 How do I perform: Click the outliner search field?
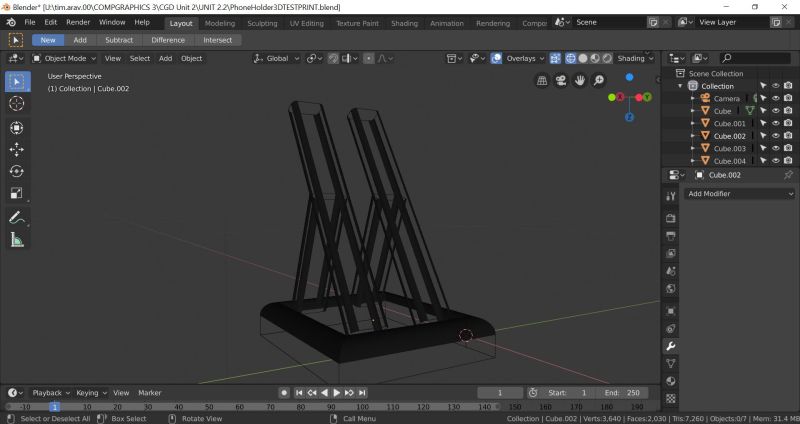(756, 59)
